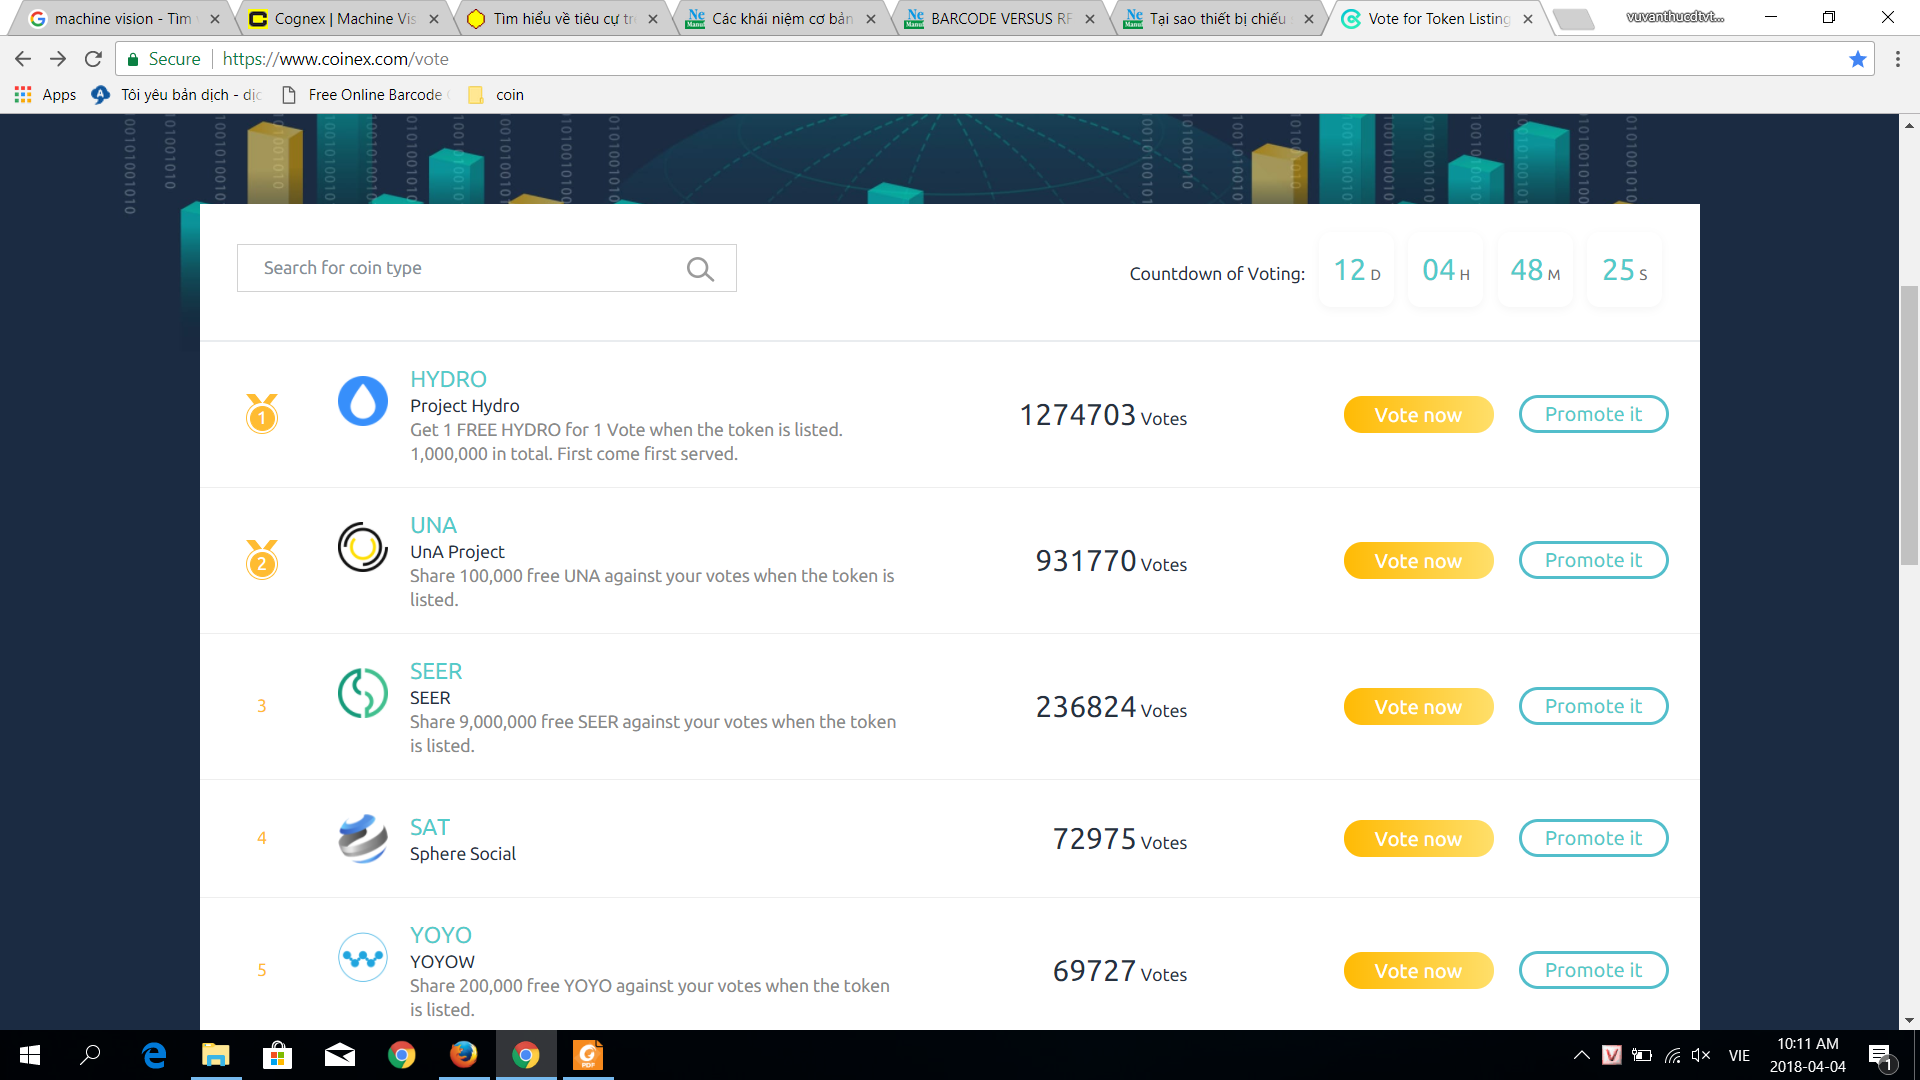
Task: Reload the page with refresh icon
Action: [93, 59]
